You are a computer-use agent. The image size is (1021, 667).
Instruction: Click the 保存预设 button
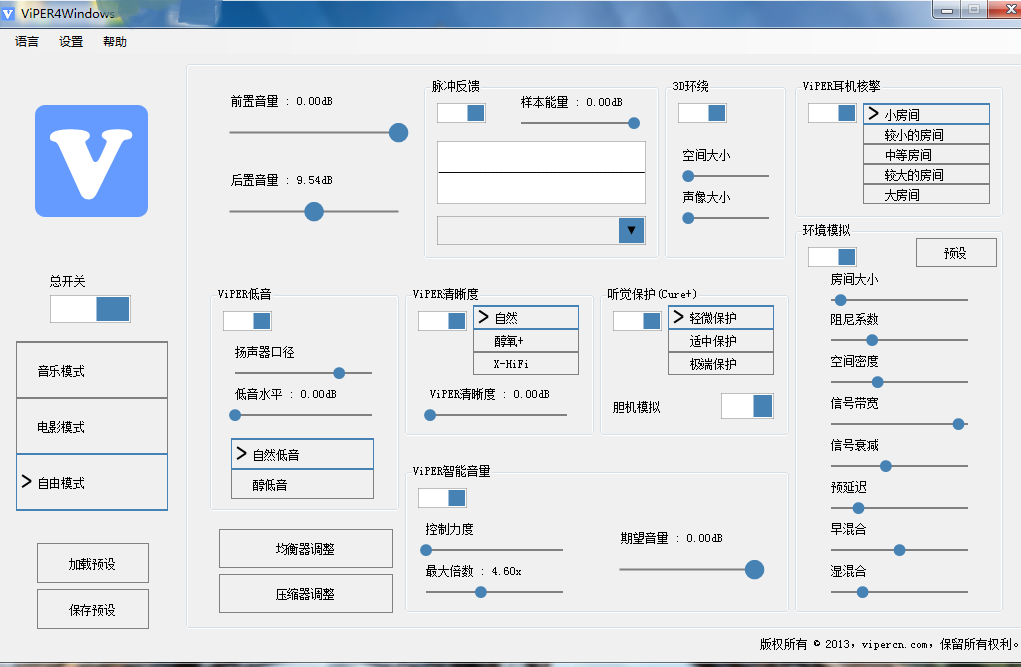pyautogui.click(x=92, y=609)
